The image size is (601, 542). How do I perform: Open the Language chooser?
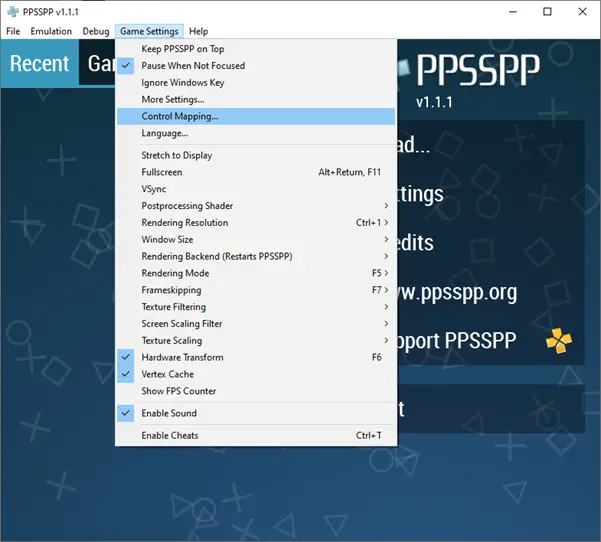click(256, 133)
